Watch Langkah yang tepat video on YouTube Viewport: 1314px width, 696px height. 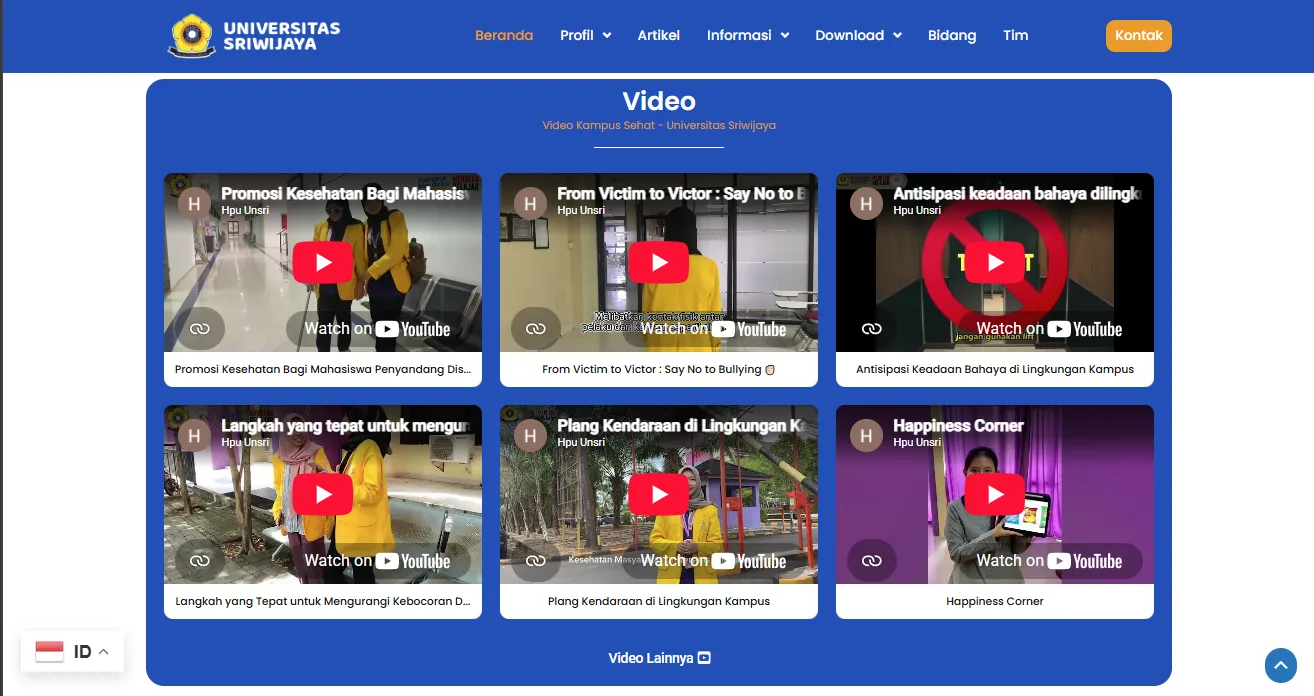coord(378,561)
